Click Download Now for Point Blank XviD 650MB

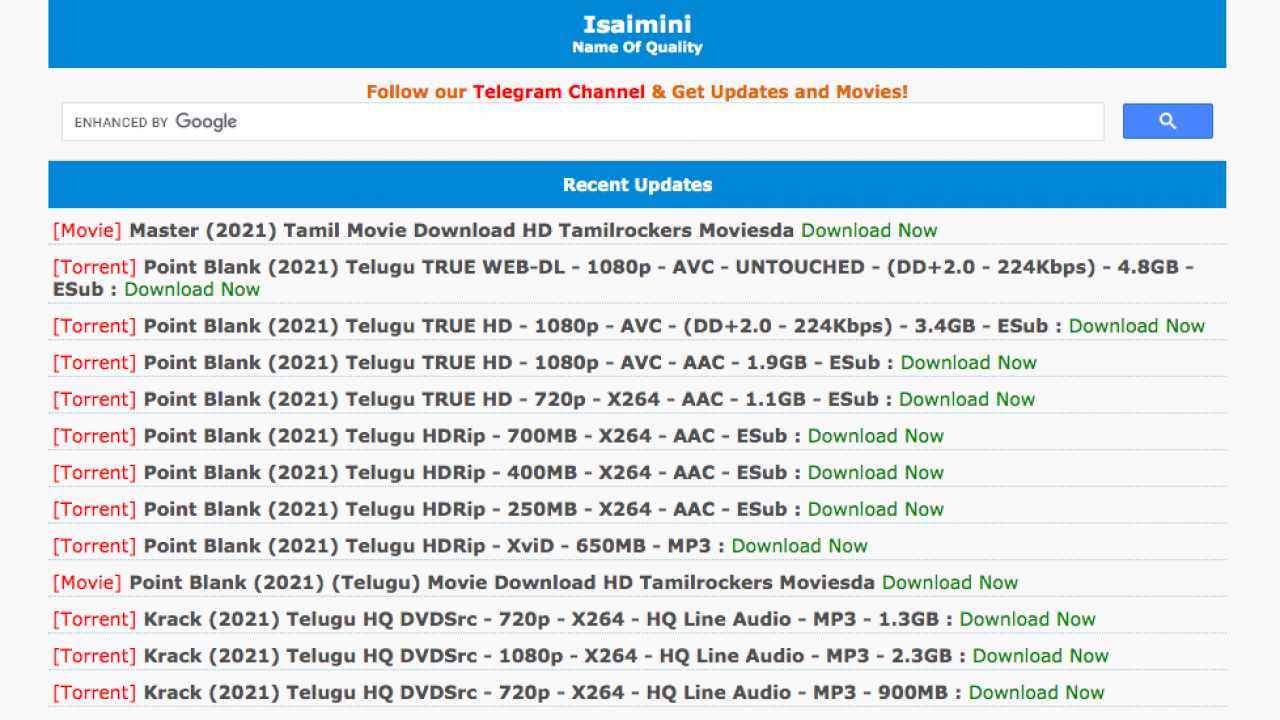click(x=800, y=546)
